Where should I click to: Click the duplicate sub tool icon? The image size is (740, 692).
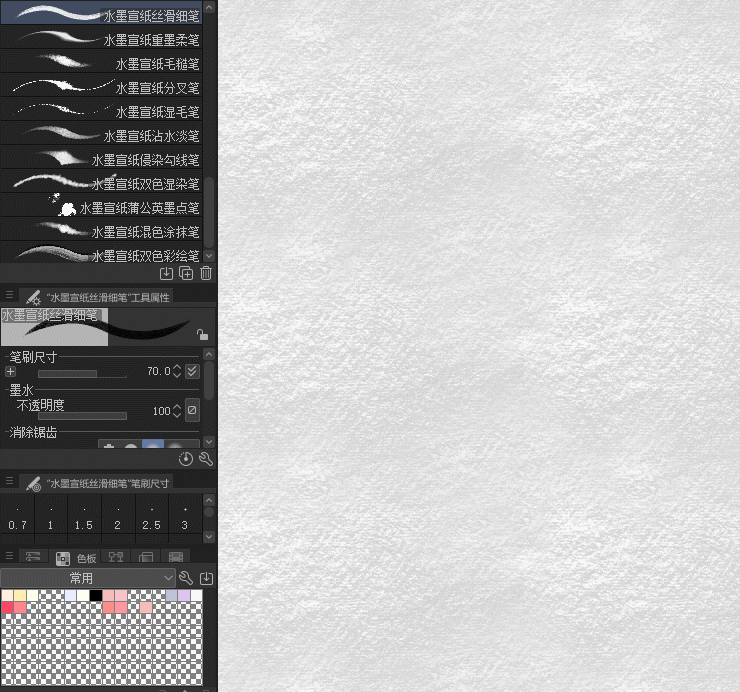186,273
